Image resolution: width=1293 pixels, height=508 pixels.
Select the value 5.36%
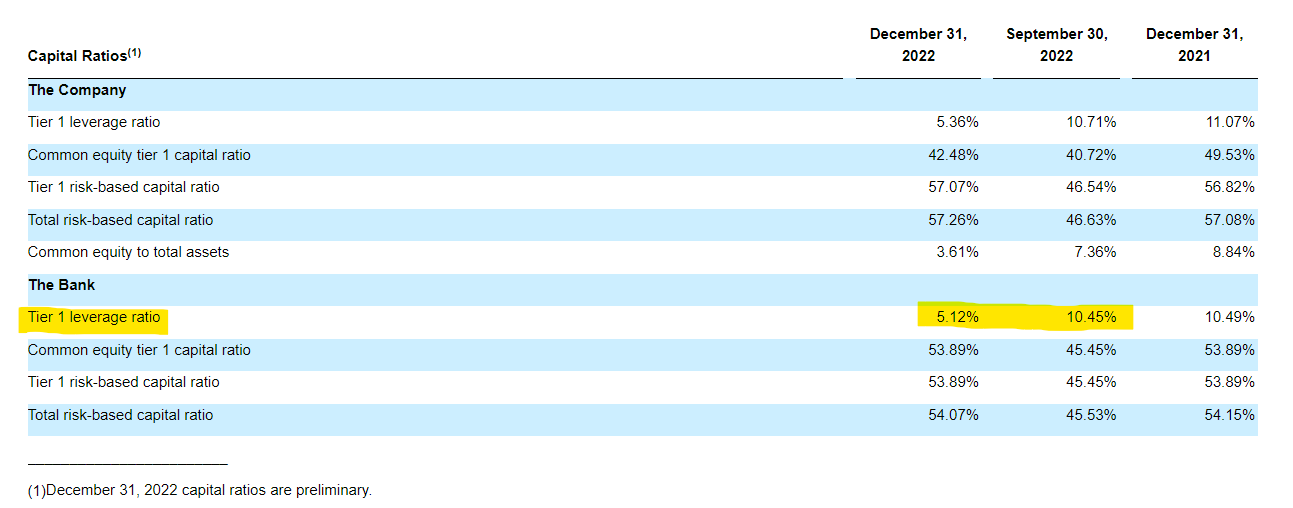click(x=957, y=122)
